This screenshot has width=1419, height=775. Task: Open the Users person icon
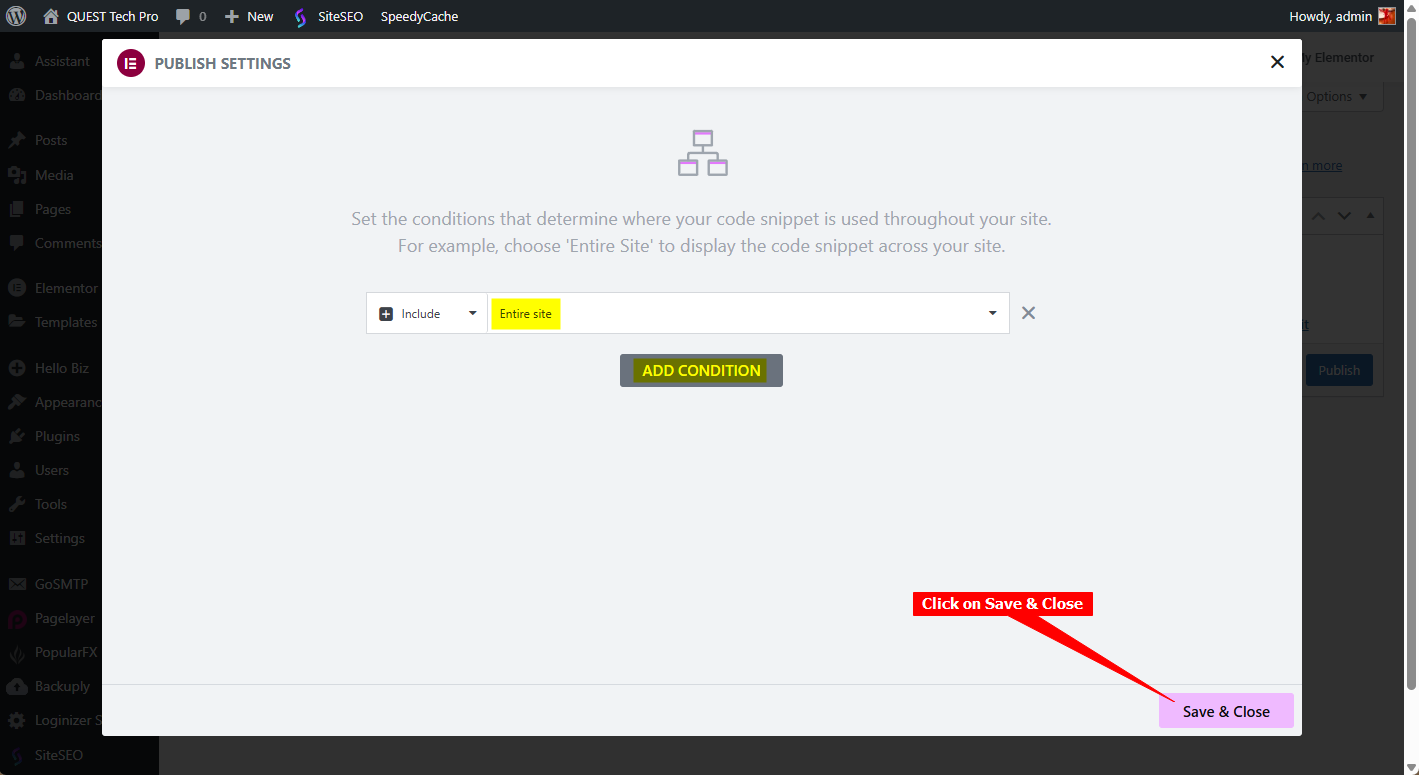(17, 470)
